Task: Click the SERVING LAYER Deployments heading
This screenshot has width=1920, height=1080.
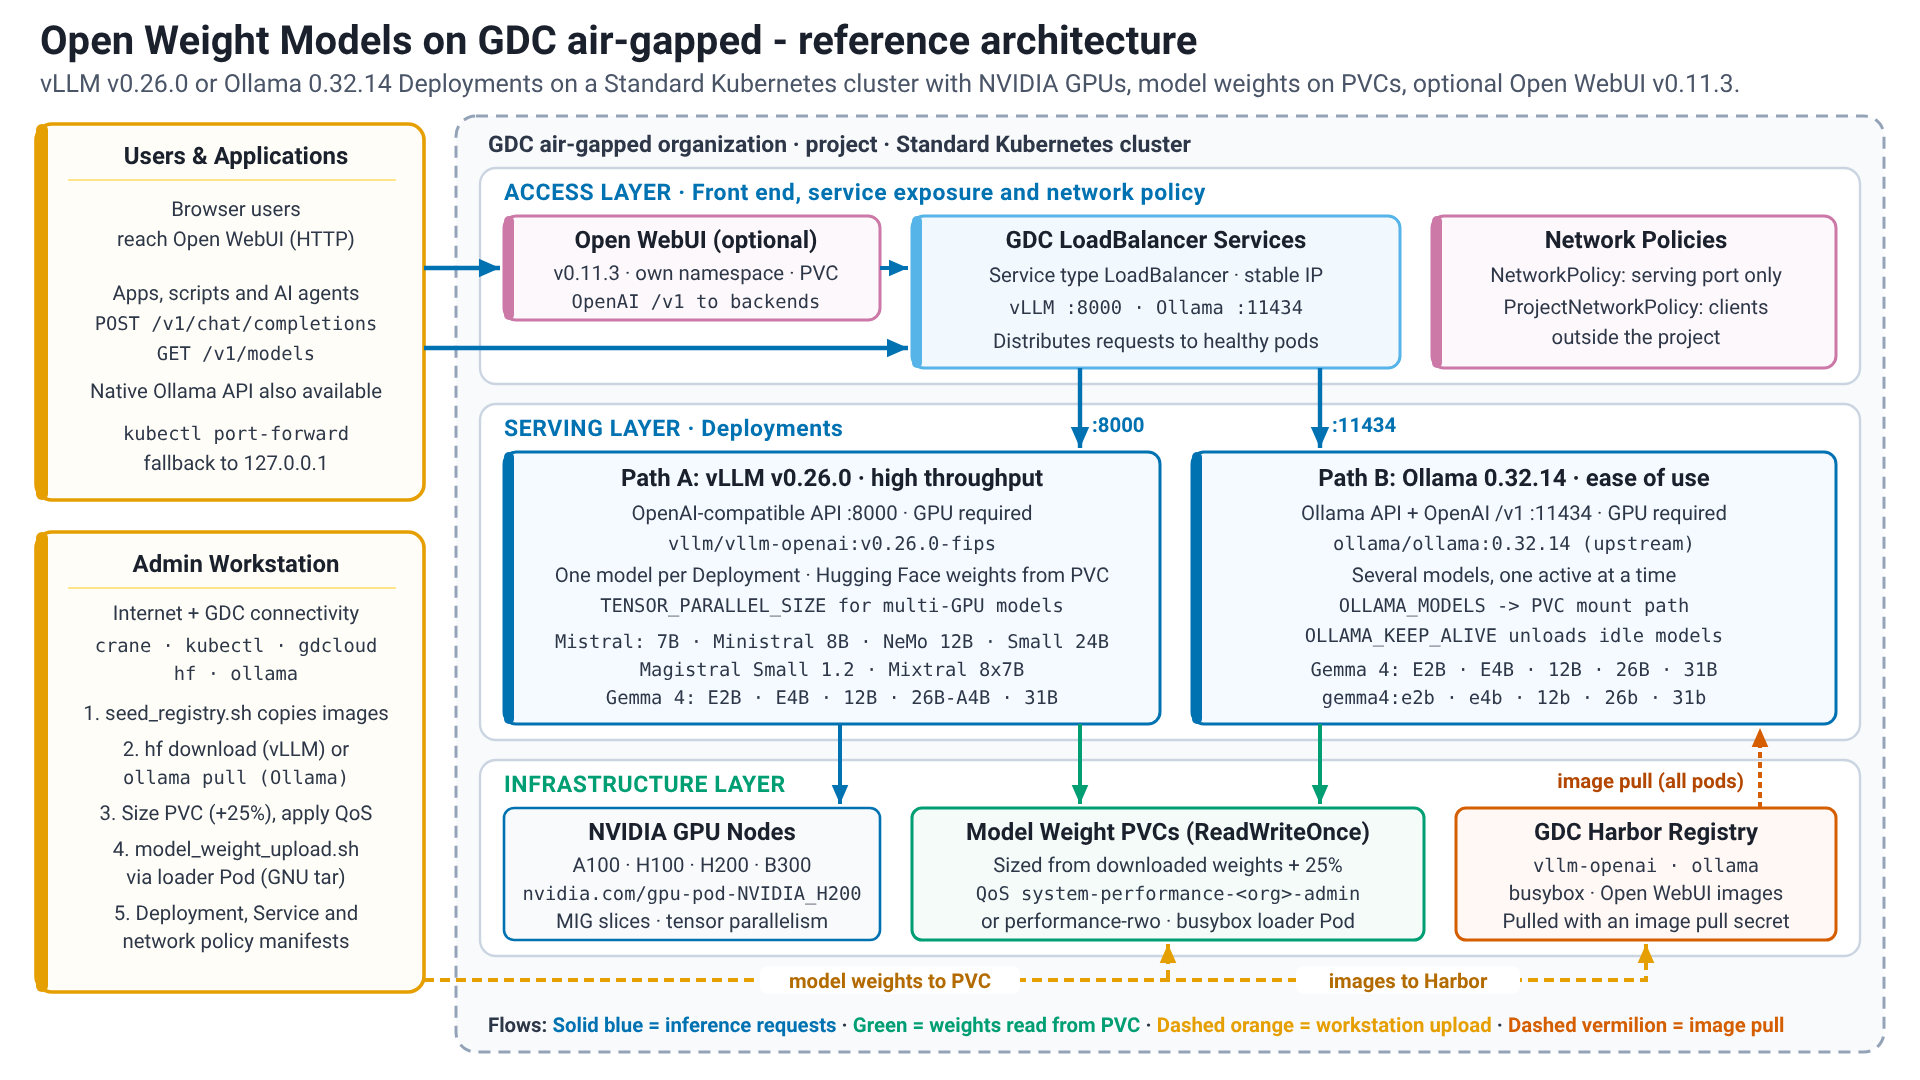Action: 673,428
